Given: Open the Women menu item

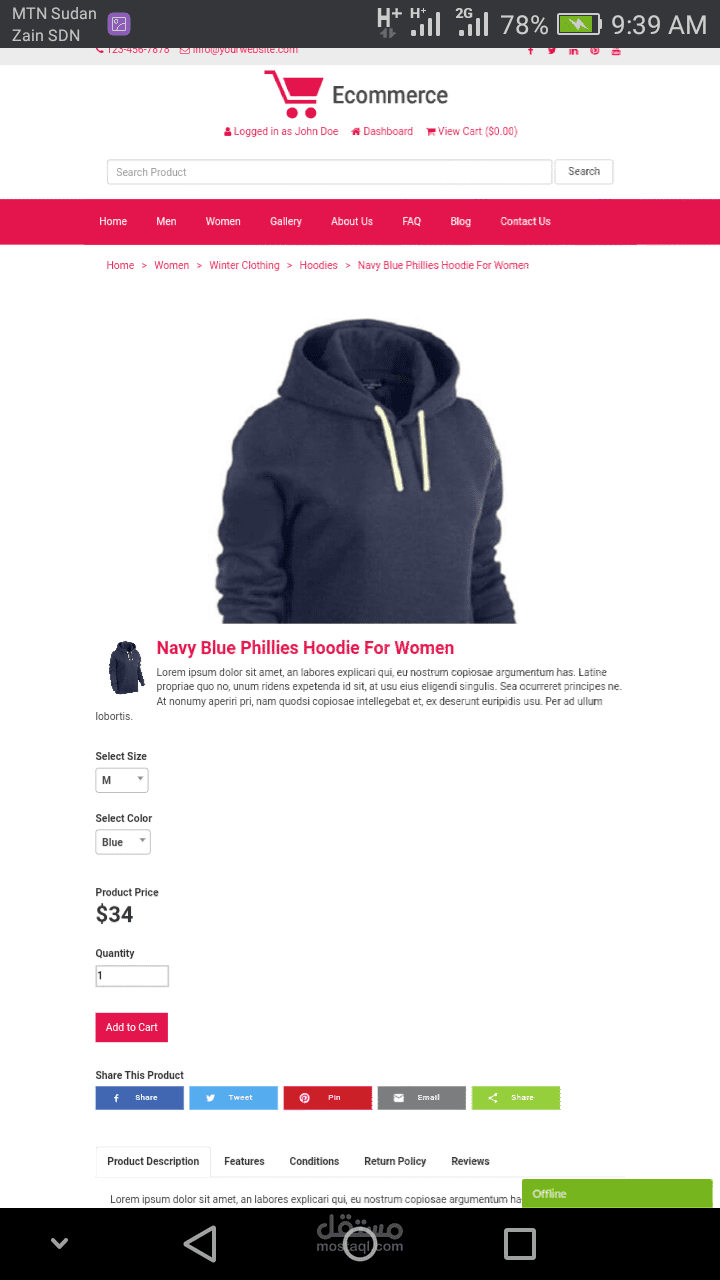Looking at the screenshot, I should 223,222.
